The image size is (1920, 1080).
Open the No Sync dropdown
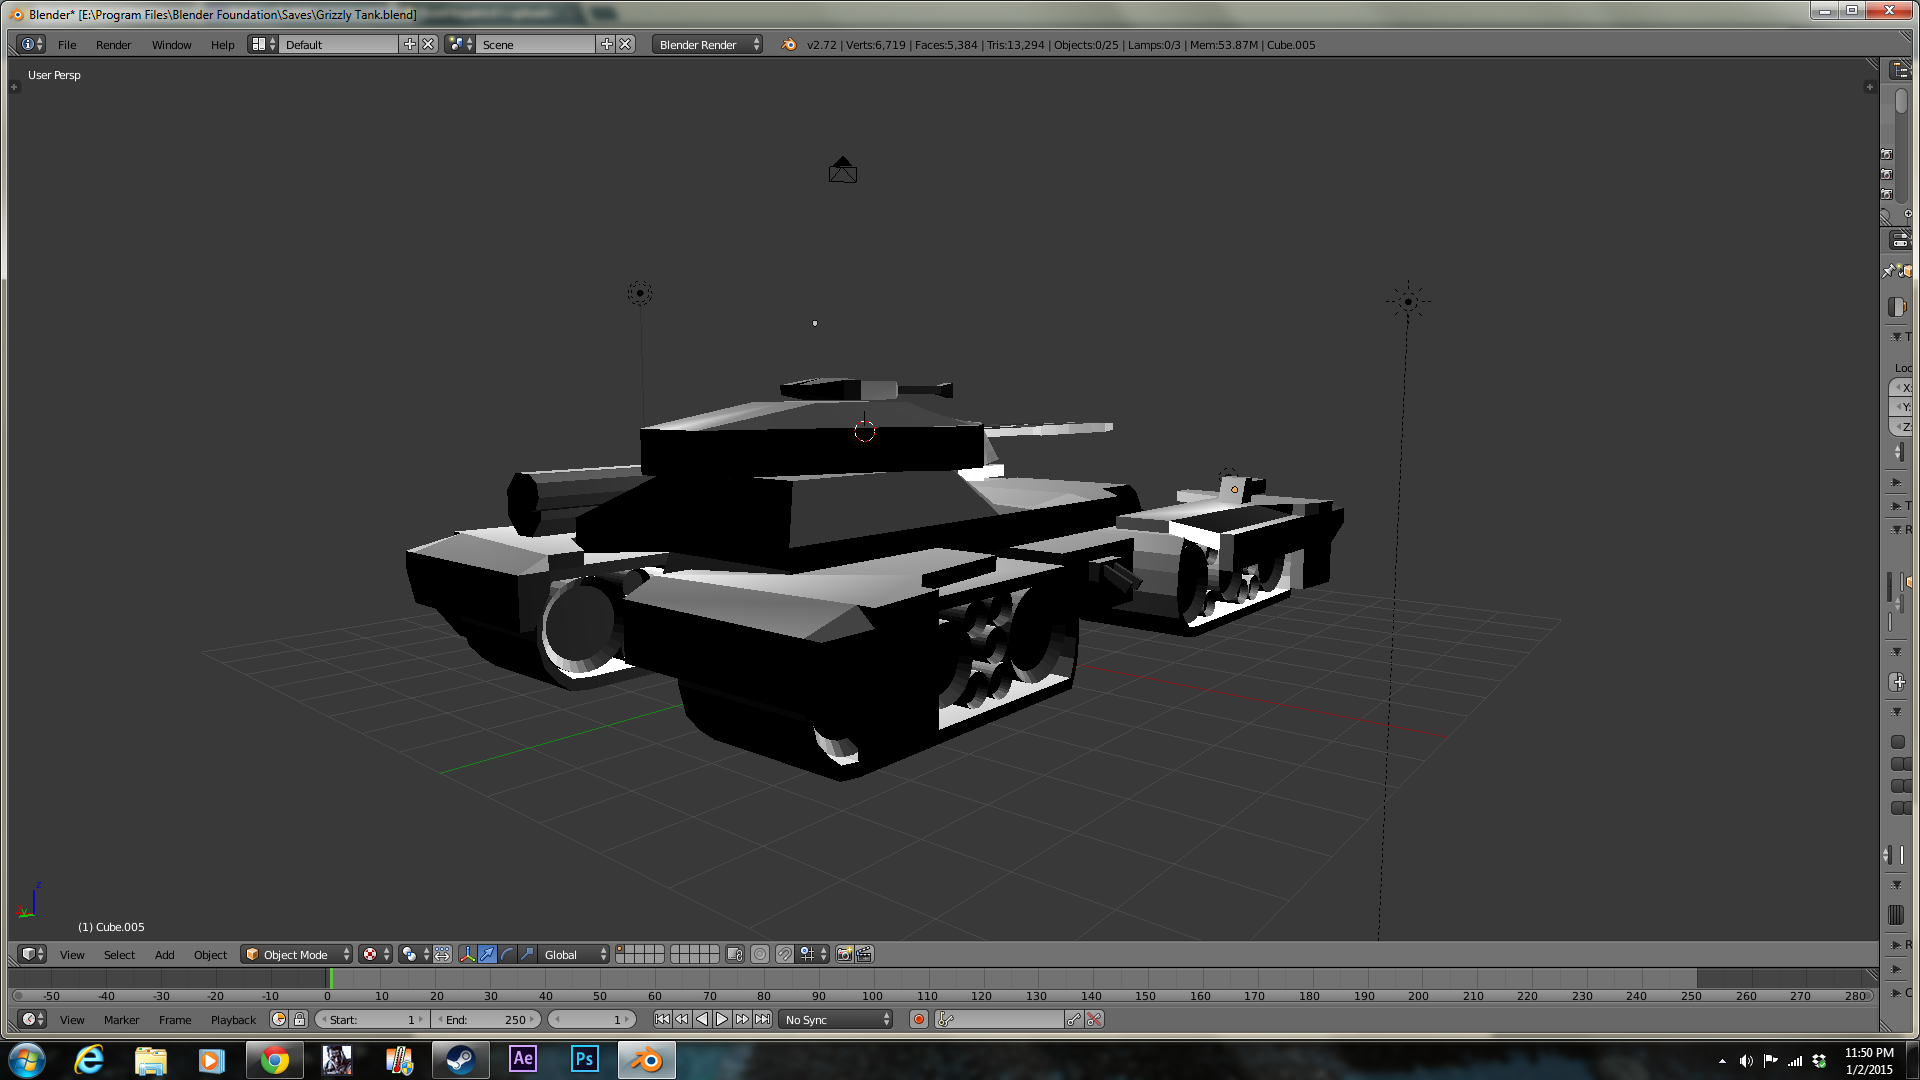click(836, 1020)
